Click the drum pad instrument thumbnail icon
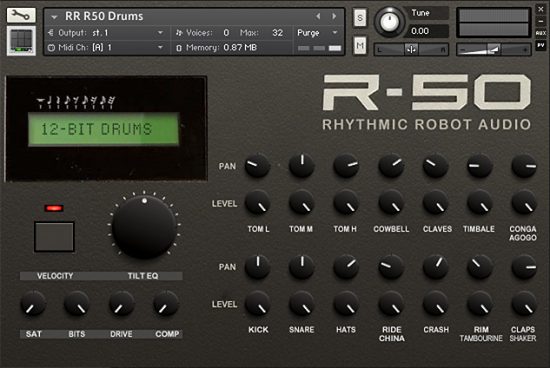This screenshot has height=368, width=550. click(x=21, y=41)
